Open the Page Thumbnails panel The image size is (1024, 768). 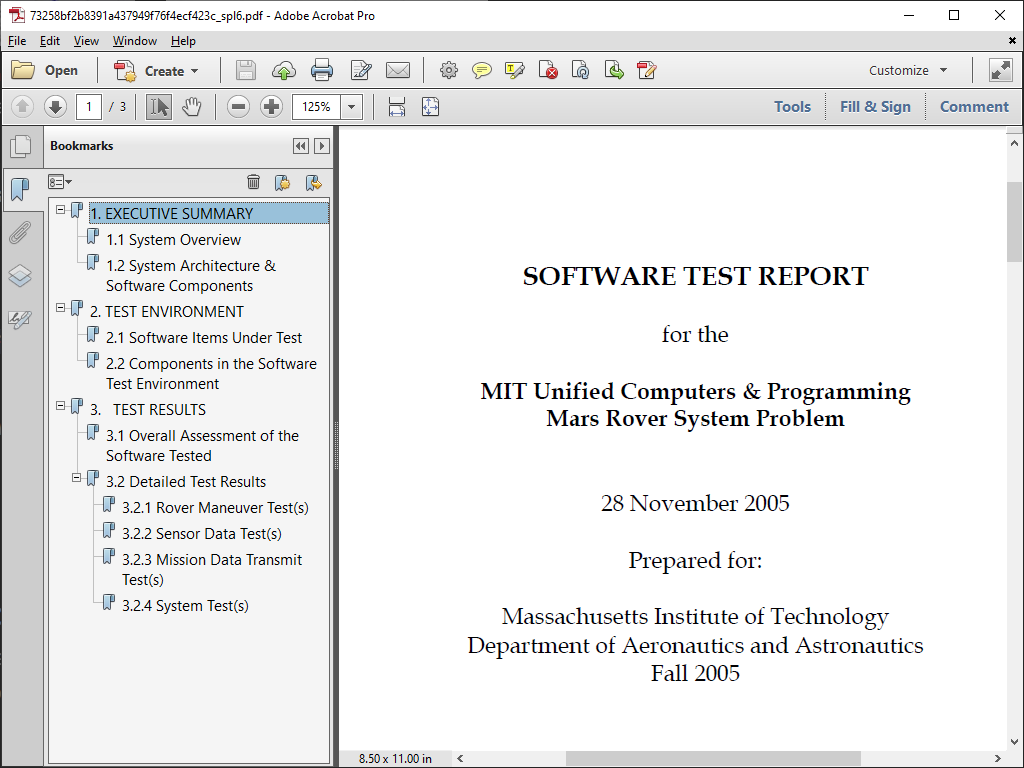coord(21,146)
